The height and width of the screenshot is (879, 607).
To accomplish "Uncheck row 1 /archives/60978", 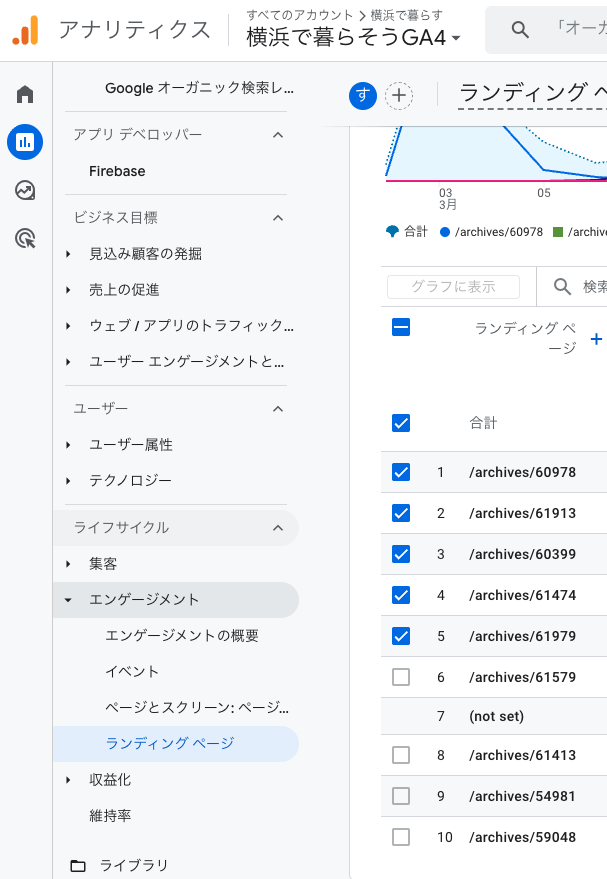I will [x=401, y=472].
